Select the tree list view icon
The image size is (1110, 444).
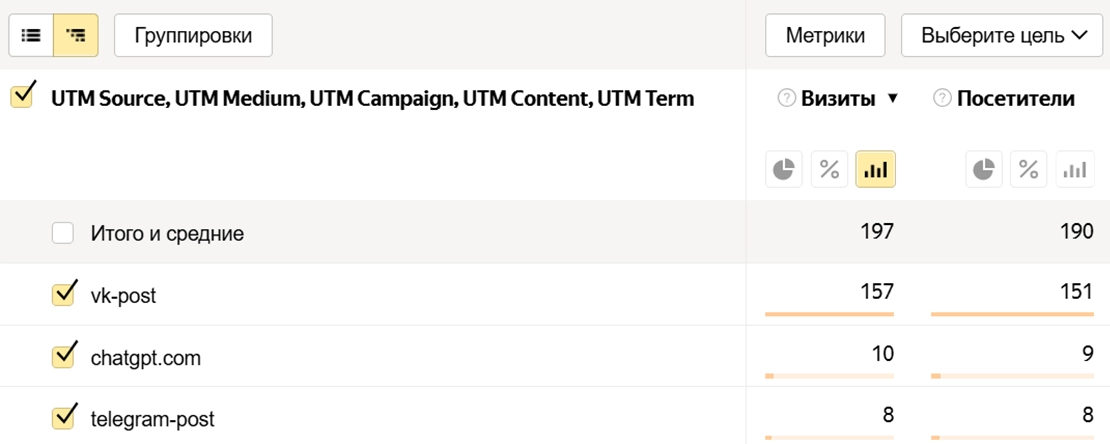tap(76, 36)
